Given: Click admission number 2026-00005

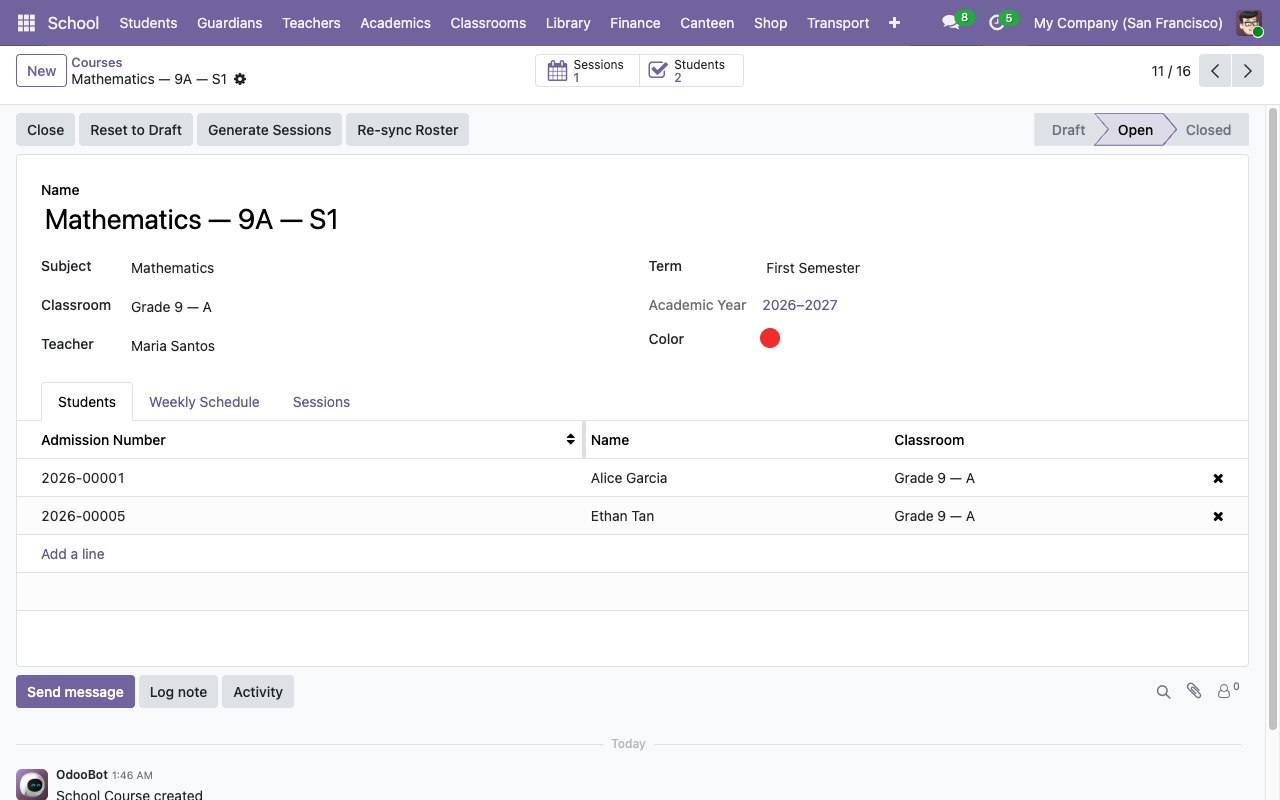Looking at the screenshot, I should pyautogui.click(x=83, y=516).
